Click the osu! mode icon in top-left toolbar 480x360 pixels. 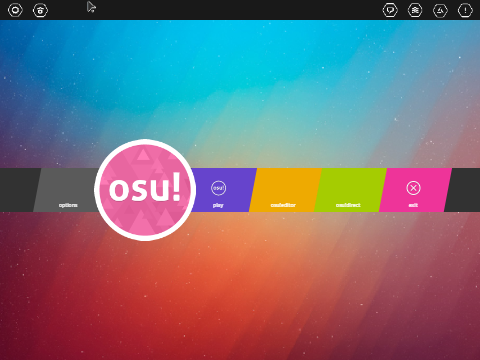[x=15, y=10]
